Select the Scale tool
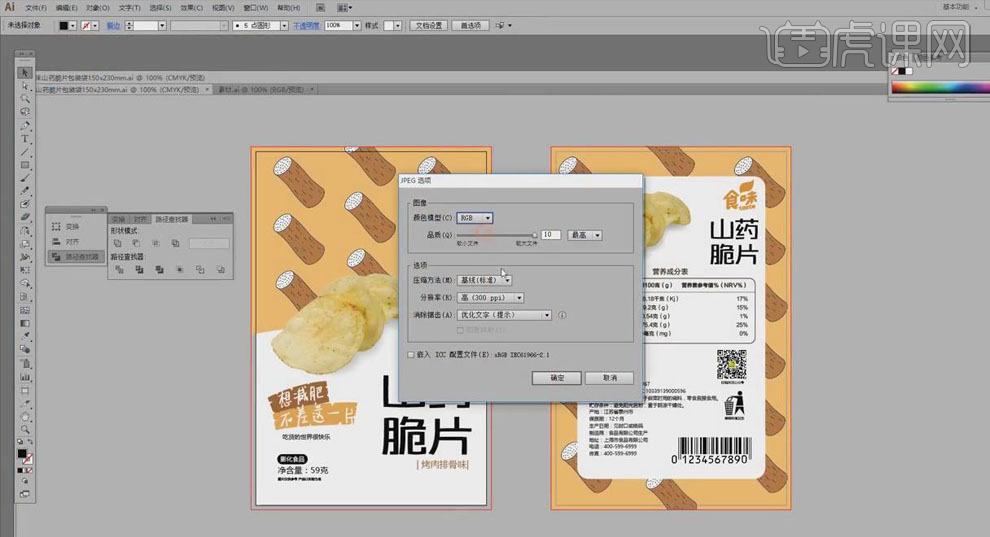This screenshot has height=537, width=990. [25, 244]
